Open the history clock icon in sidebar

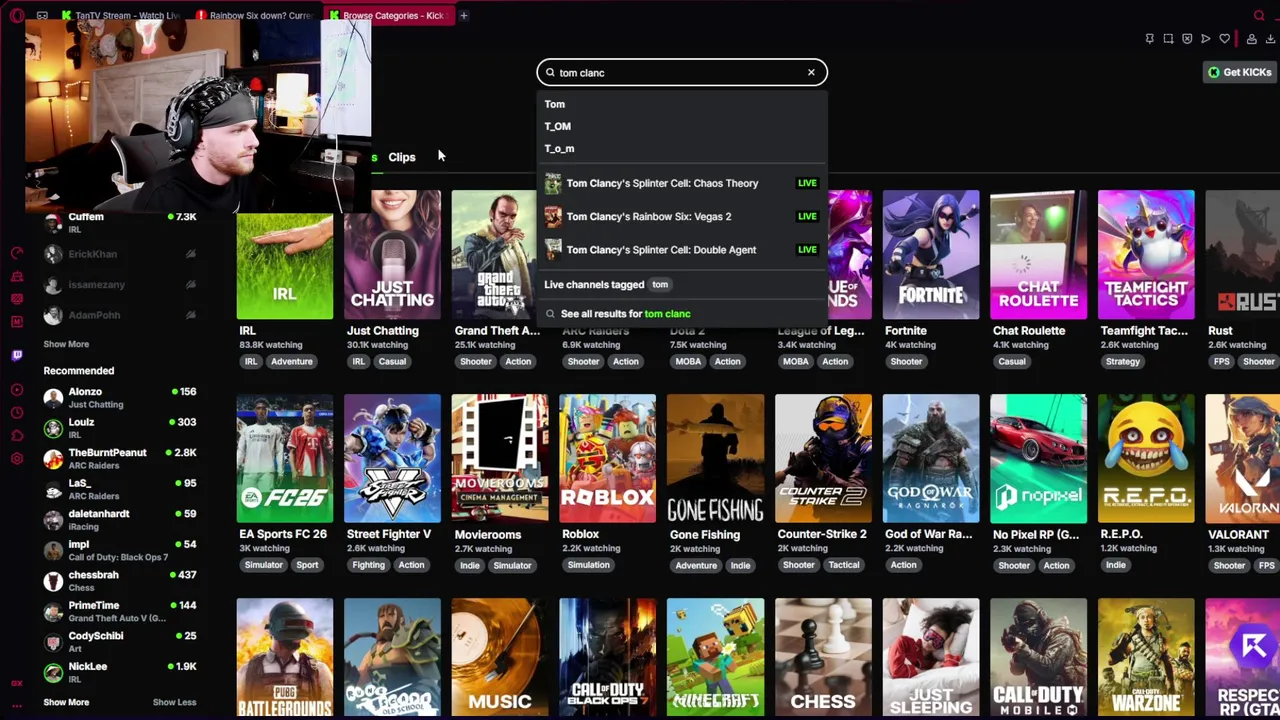tap(16, 412)
